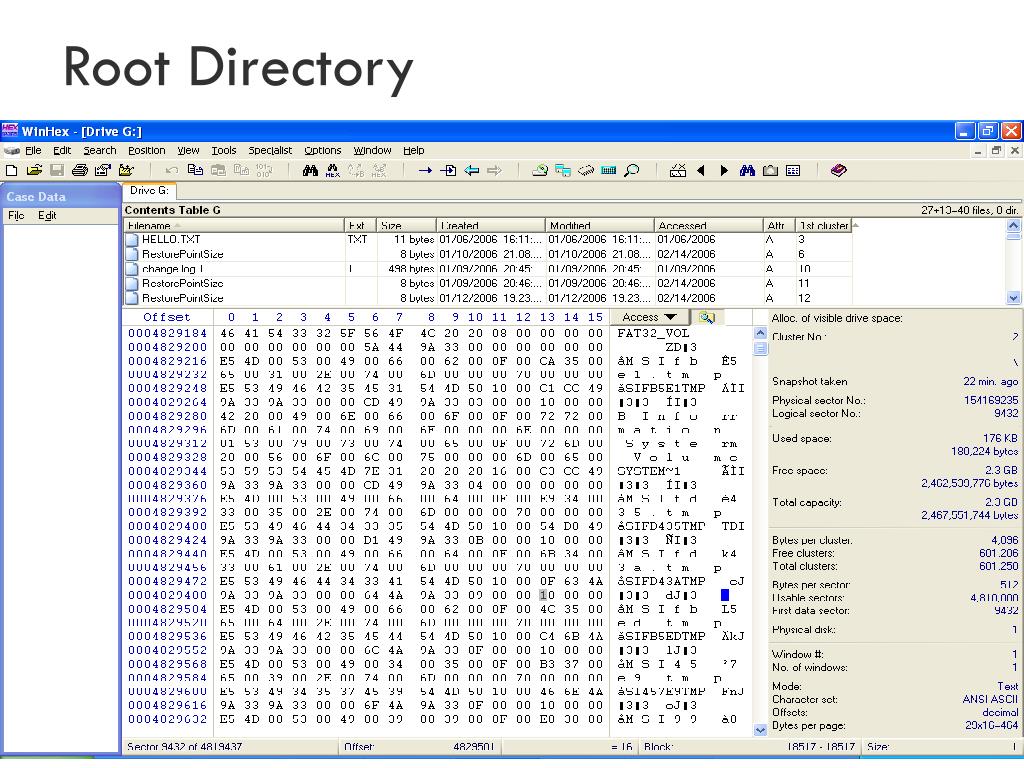Sort by Modified column header
The height and width of the screenshot is (768, 1024).
[x=599, y=225]
